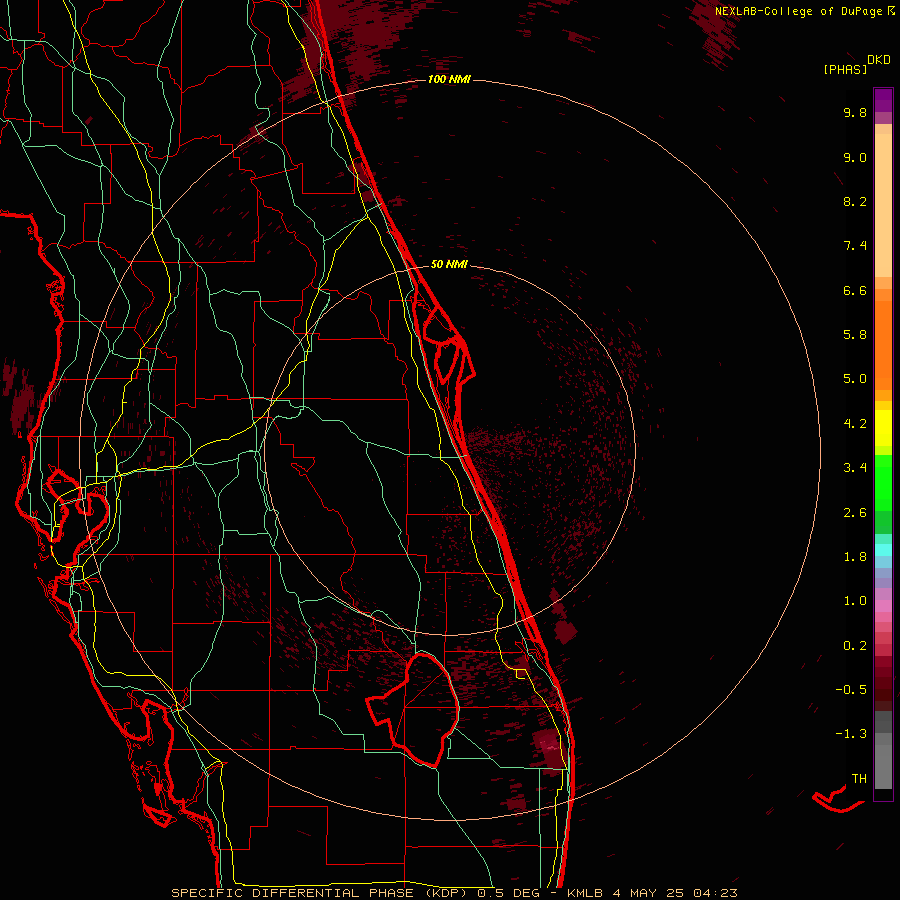The height and width of the screenshot is (900, 900).
Task: Pick the bright green segment of color bar
Action: (x=883, y=482)
